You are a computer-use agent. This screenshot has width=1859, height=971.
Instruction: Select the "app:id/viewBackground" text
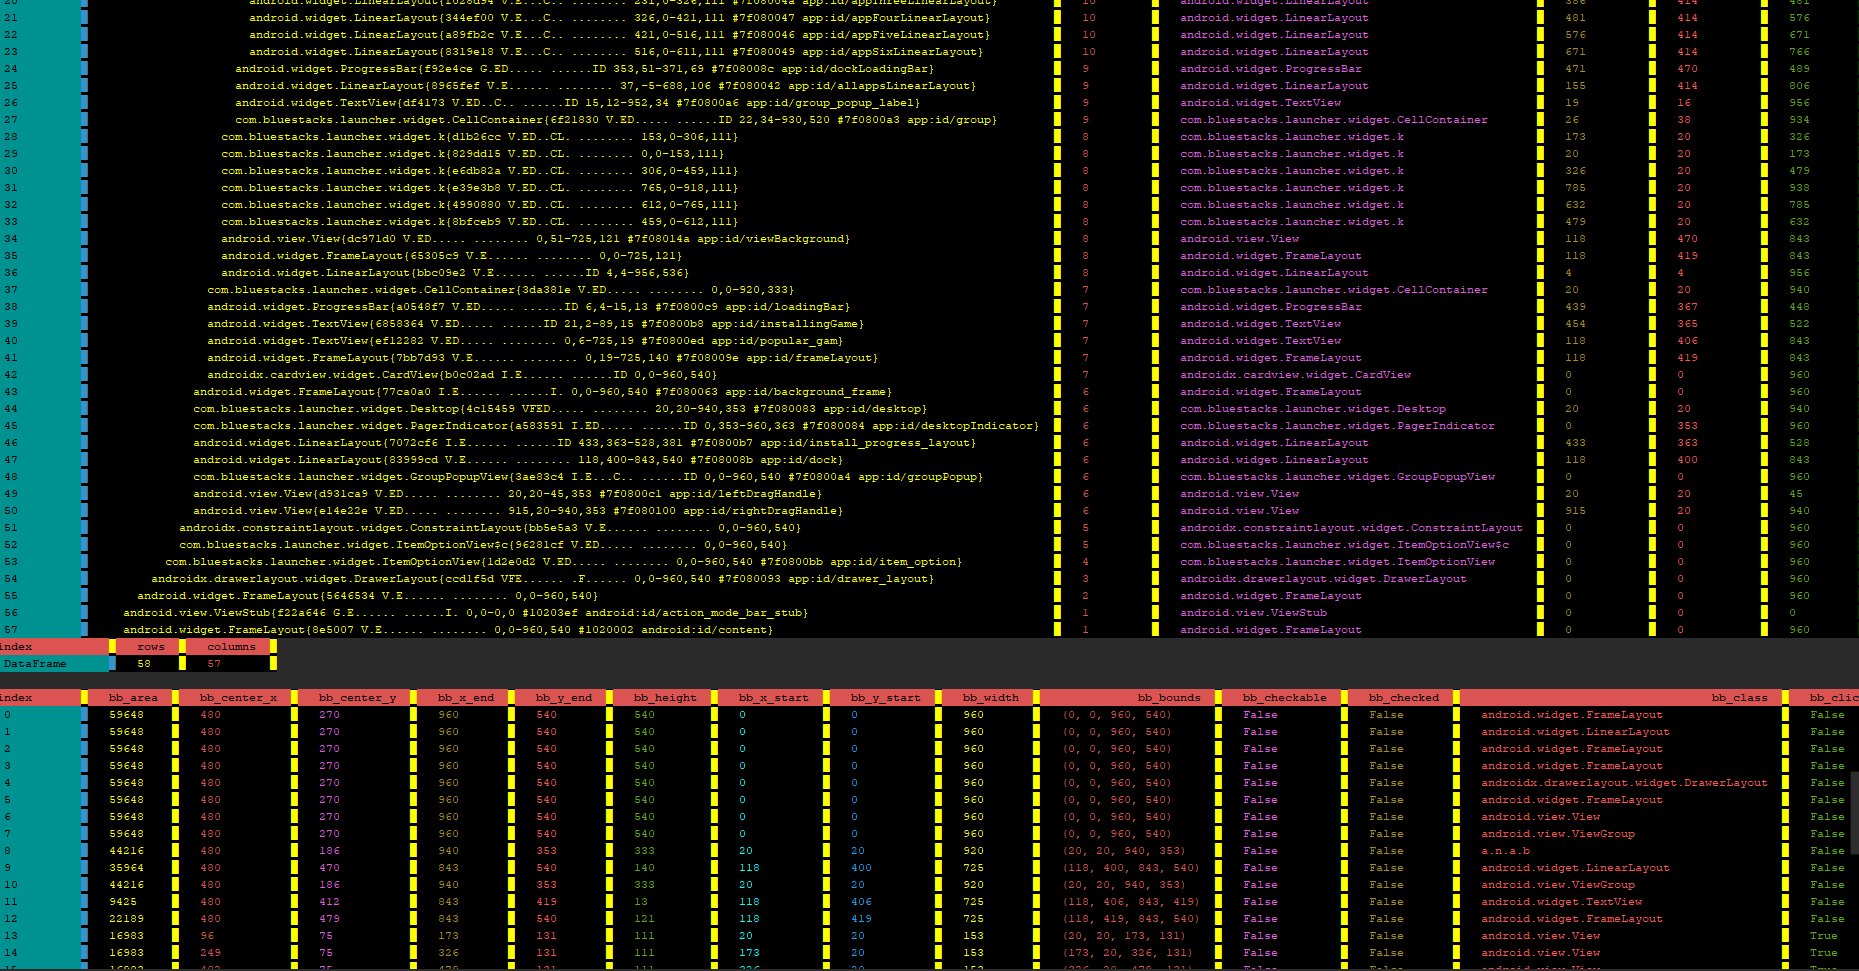pos(771,238)
